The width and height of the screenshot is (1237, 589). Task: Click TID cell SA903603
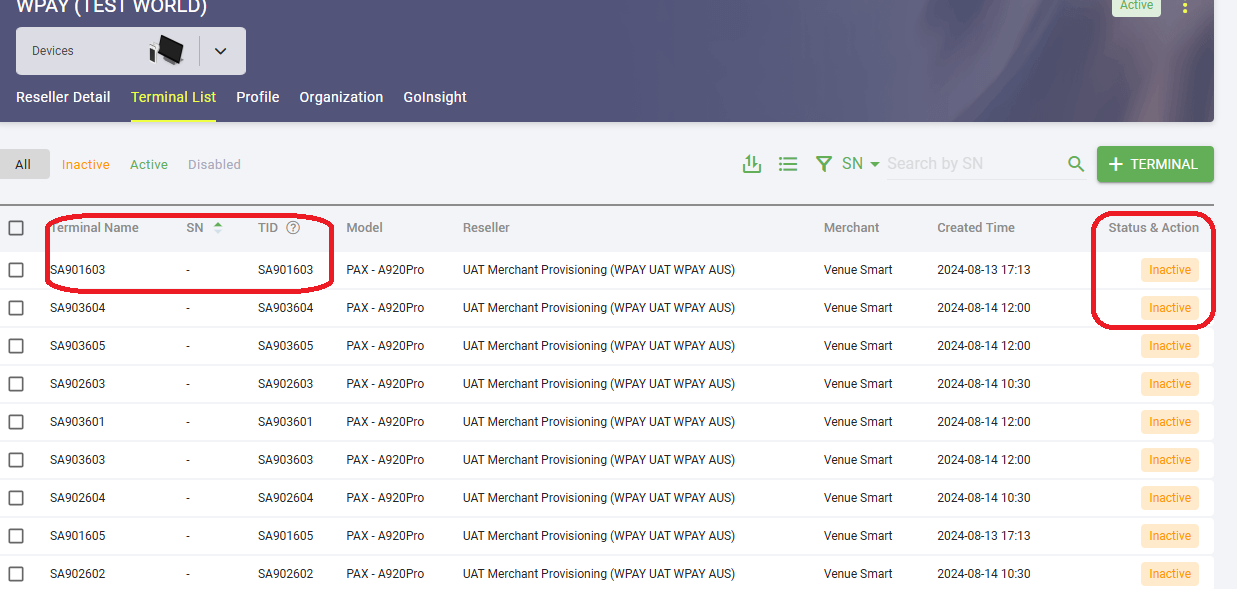(x=286, y=460)
